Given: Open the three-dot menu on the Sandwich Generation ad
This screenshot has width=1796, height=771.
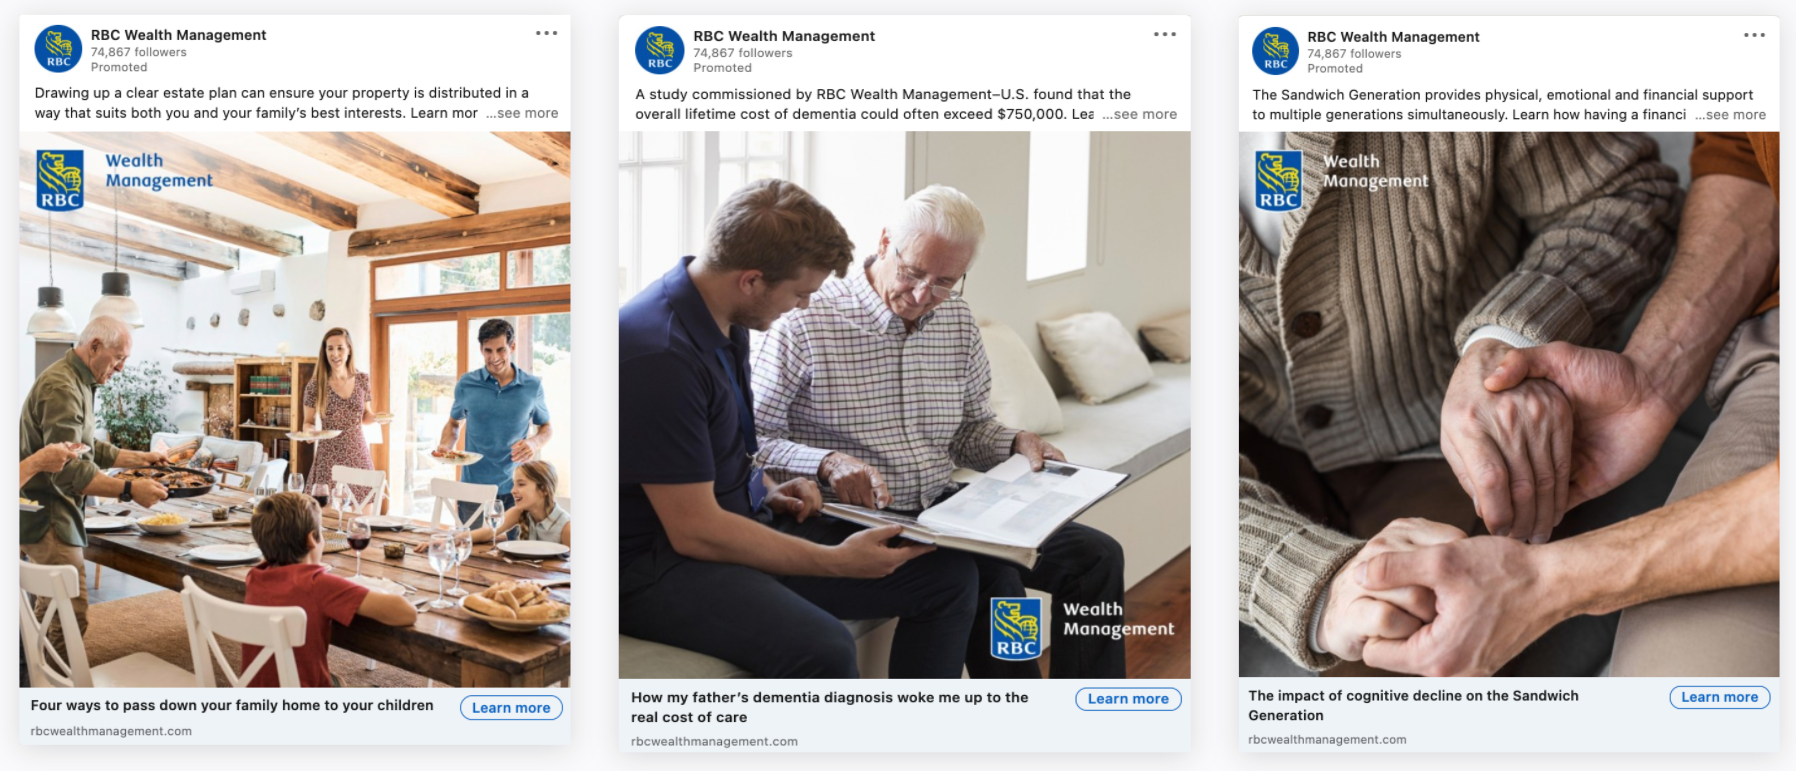Looking at the screenshot, I should click(x=1755, y=35).
